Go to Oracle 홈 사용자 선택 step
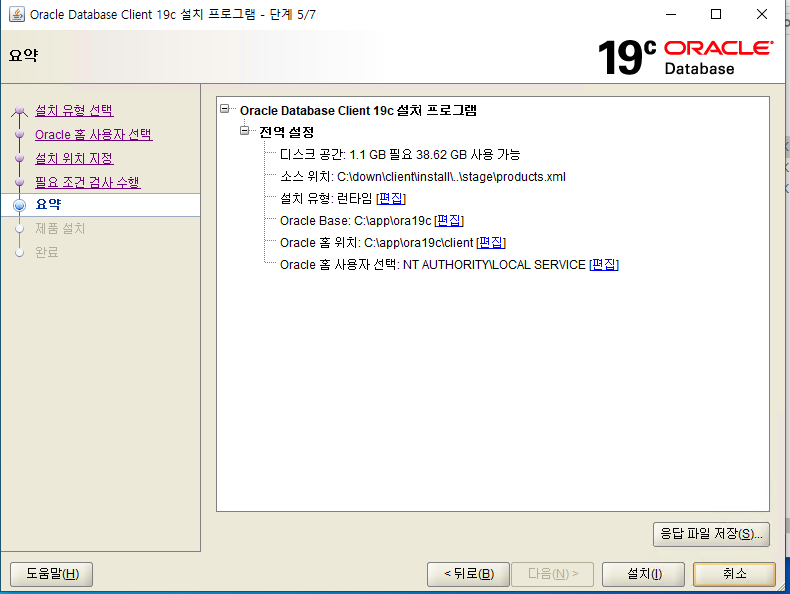The width and height of the screenshot is (790, 594). pyautogui.click(x=94, y=135)
